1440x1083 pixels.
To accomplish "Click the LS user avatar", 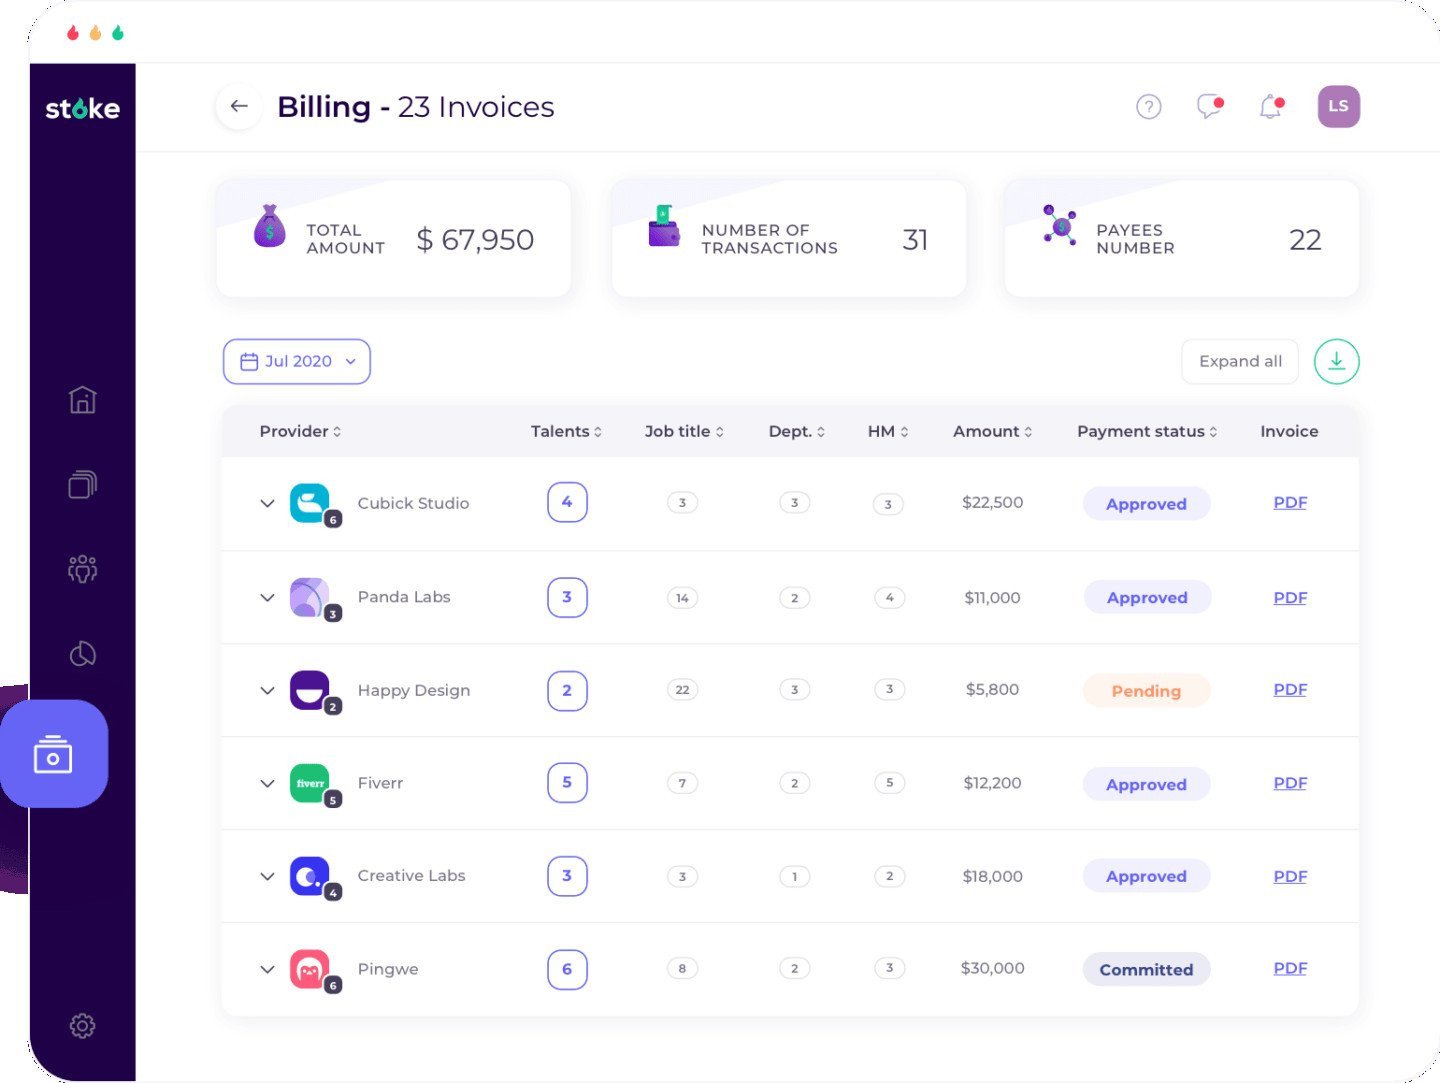I will click(1338, 107).
